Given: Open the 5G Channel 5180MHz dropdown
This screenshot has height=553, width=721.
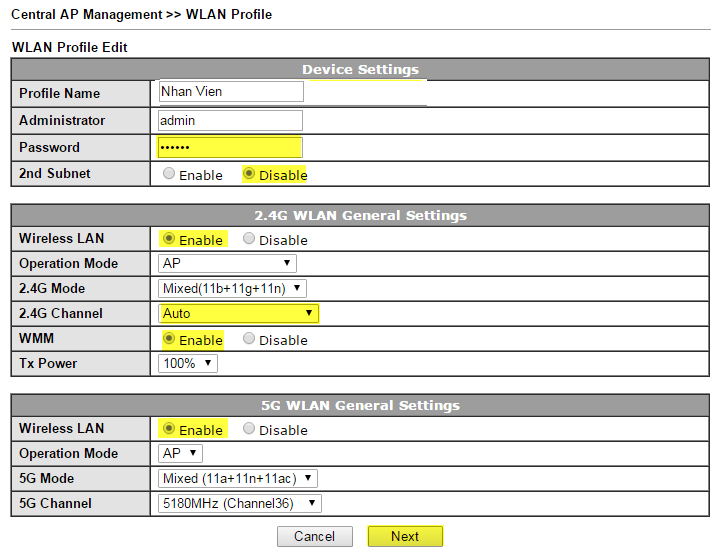Looking at the screenshot, I should click(240, 503).
